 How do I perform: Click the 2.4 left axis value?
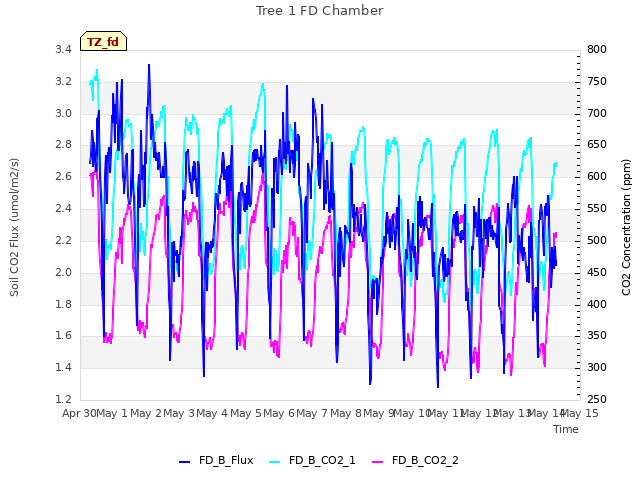point(63,208)
